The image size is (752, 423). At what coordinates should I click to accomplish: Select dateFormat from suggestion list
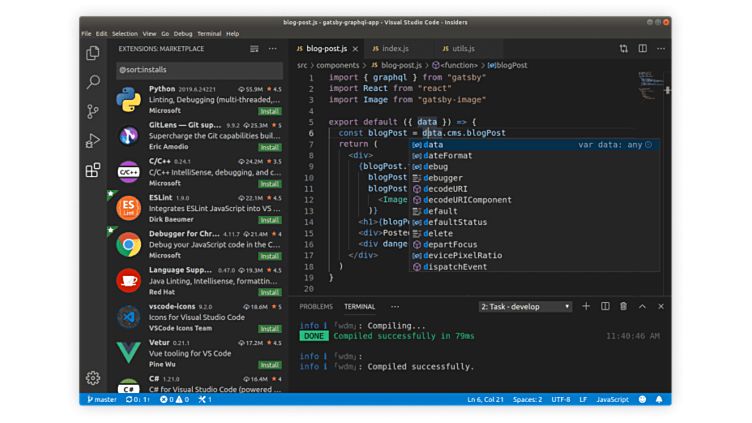click(x=534, y=155)
